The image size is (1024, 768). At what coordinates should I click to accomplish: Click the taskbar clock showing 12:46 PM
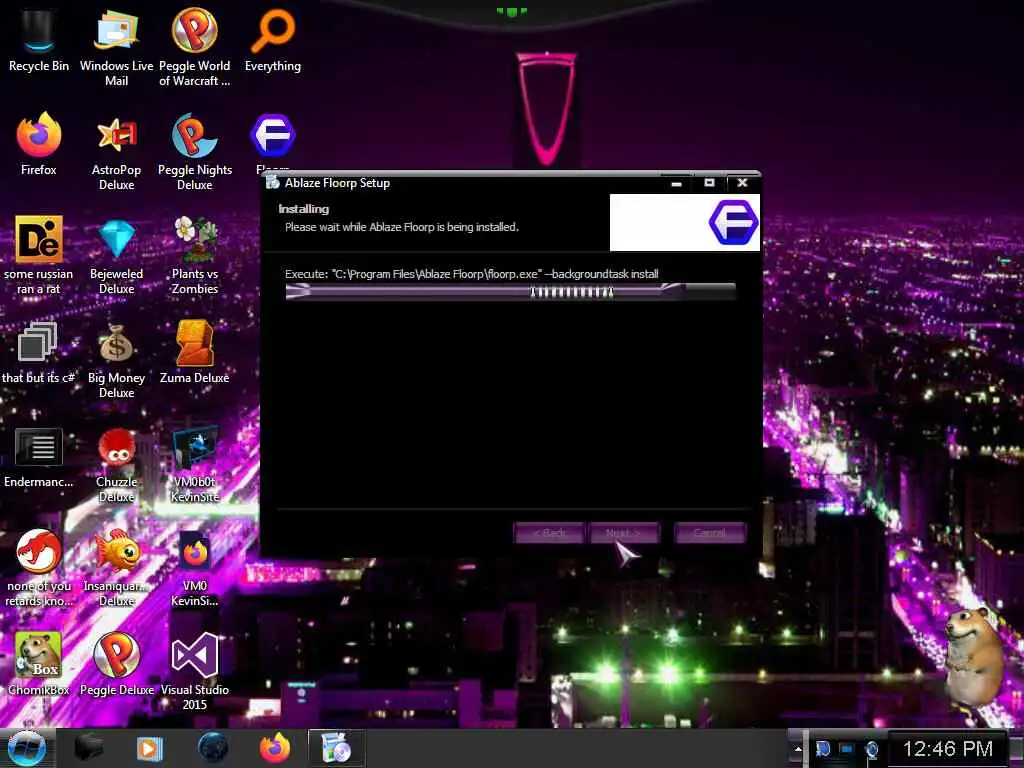948,748
